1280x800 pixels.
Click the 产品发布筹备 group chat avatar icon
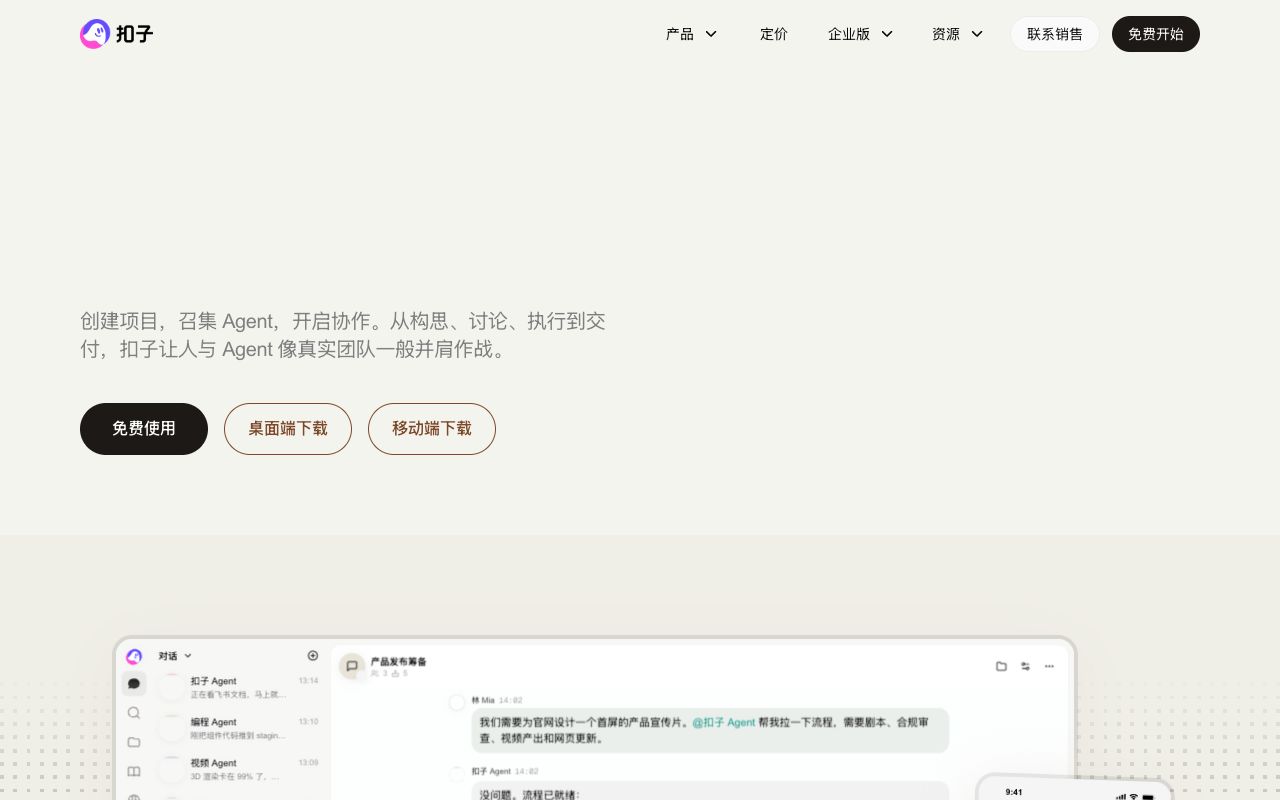click(352, 666)
